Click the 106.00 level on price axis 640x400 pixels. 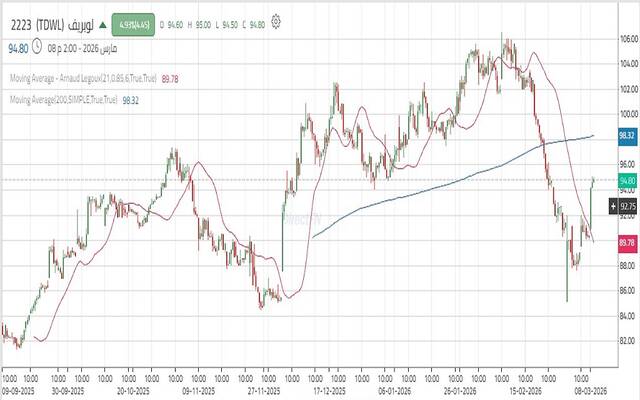(628, 39)
